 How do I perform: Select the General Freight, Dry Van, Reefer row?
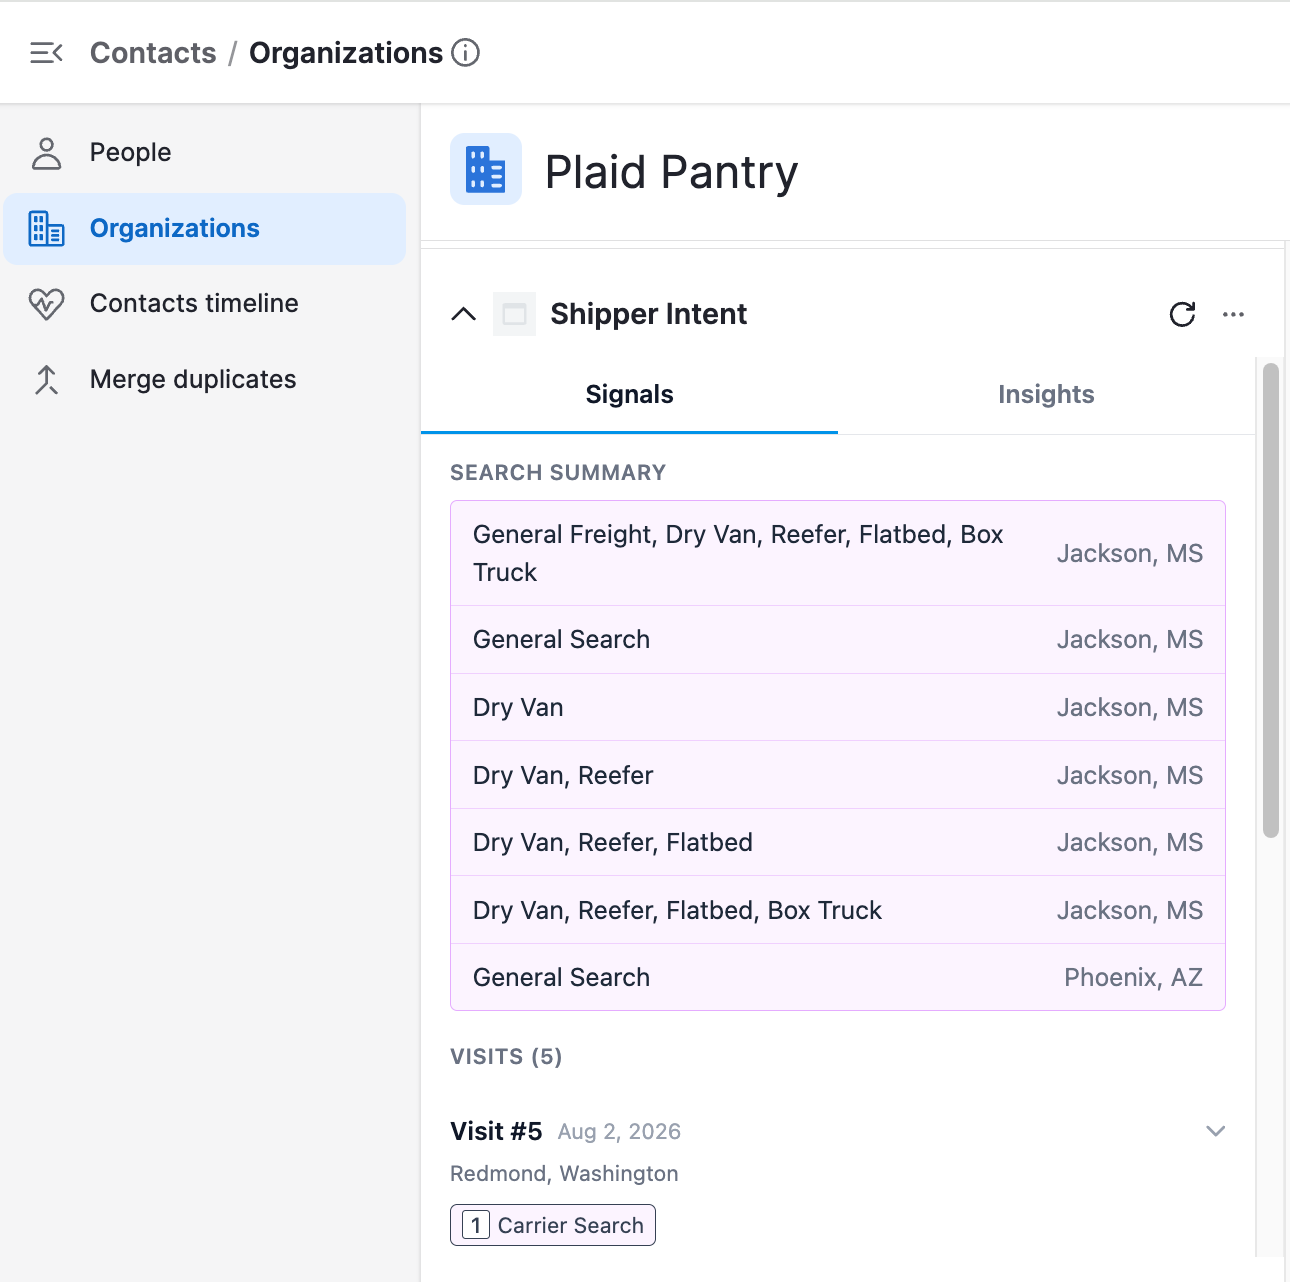pyautogui.click(x=838, y=553)
